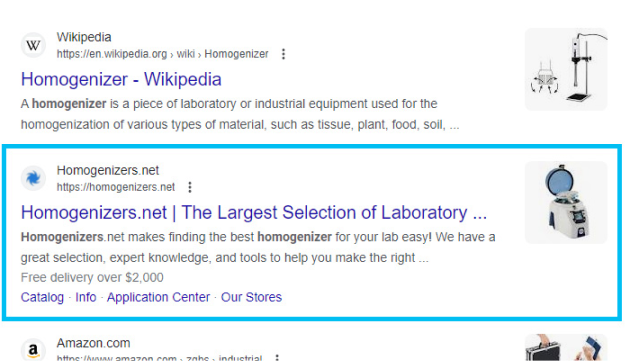The image size is (641, 361).
Task: Click the Wikipedia homogenizer diagram thumbnail
Action: [566, 69]
